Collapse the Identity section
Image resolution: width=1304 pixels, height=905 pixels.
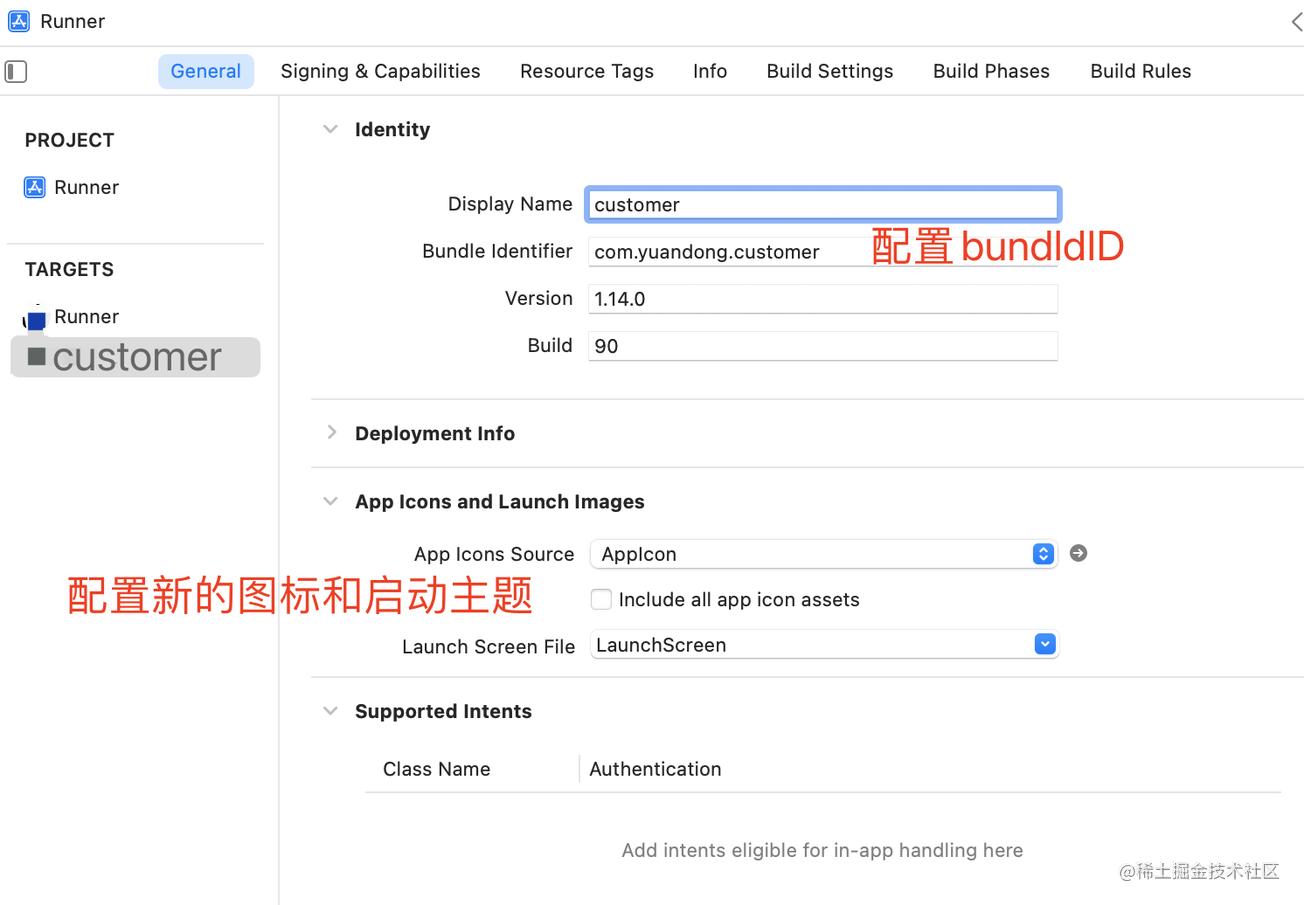point(330,129)
